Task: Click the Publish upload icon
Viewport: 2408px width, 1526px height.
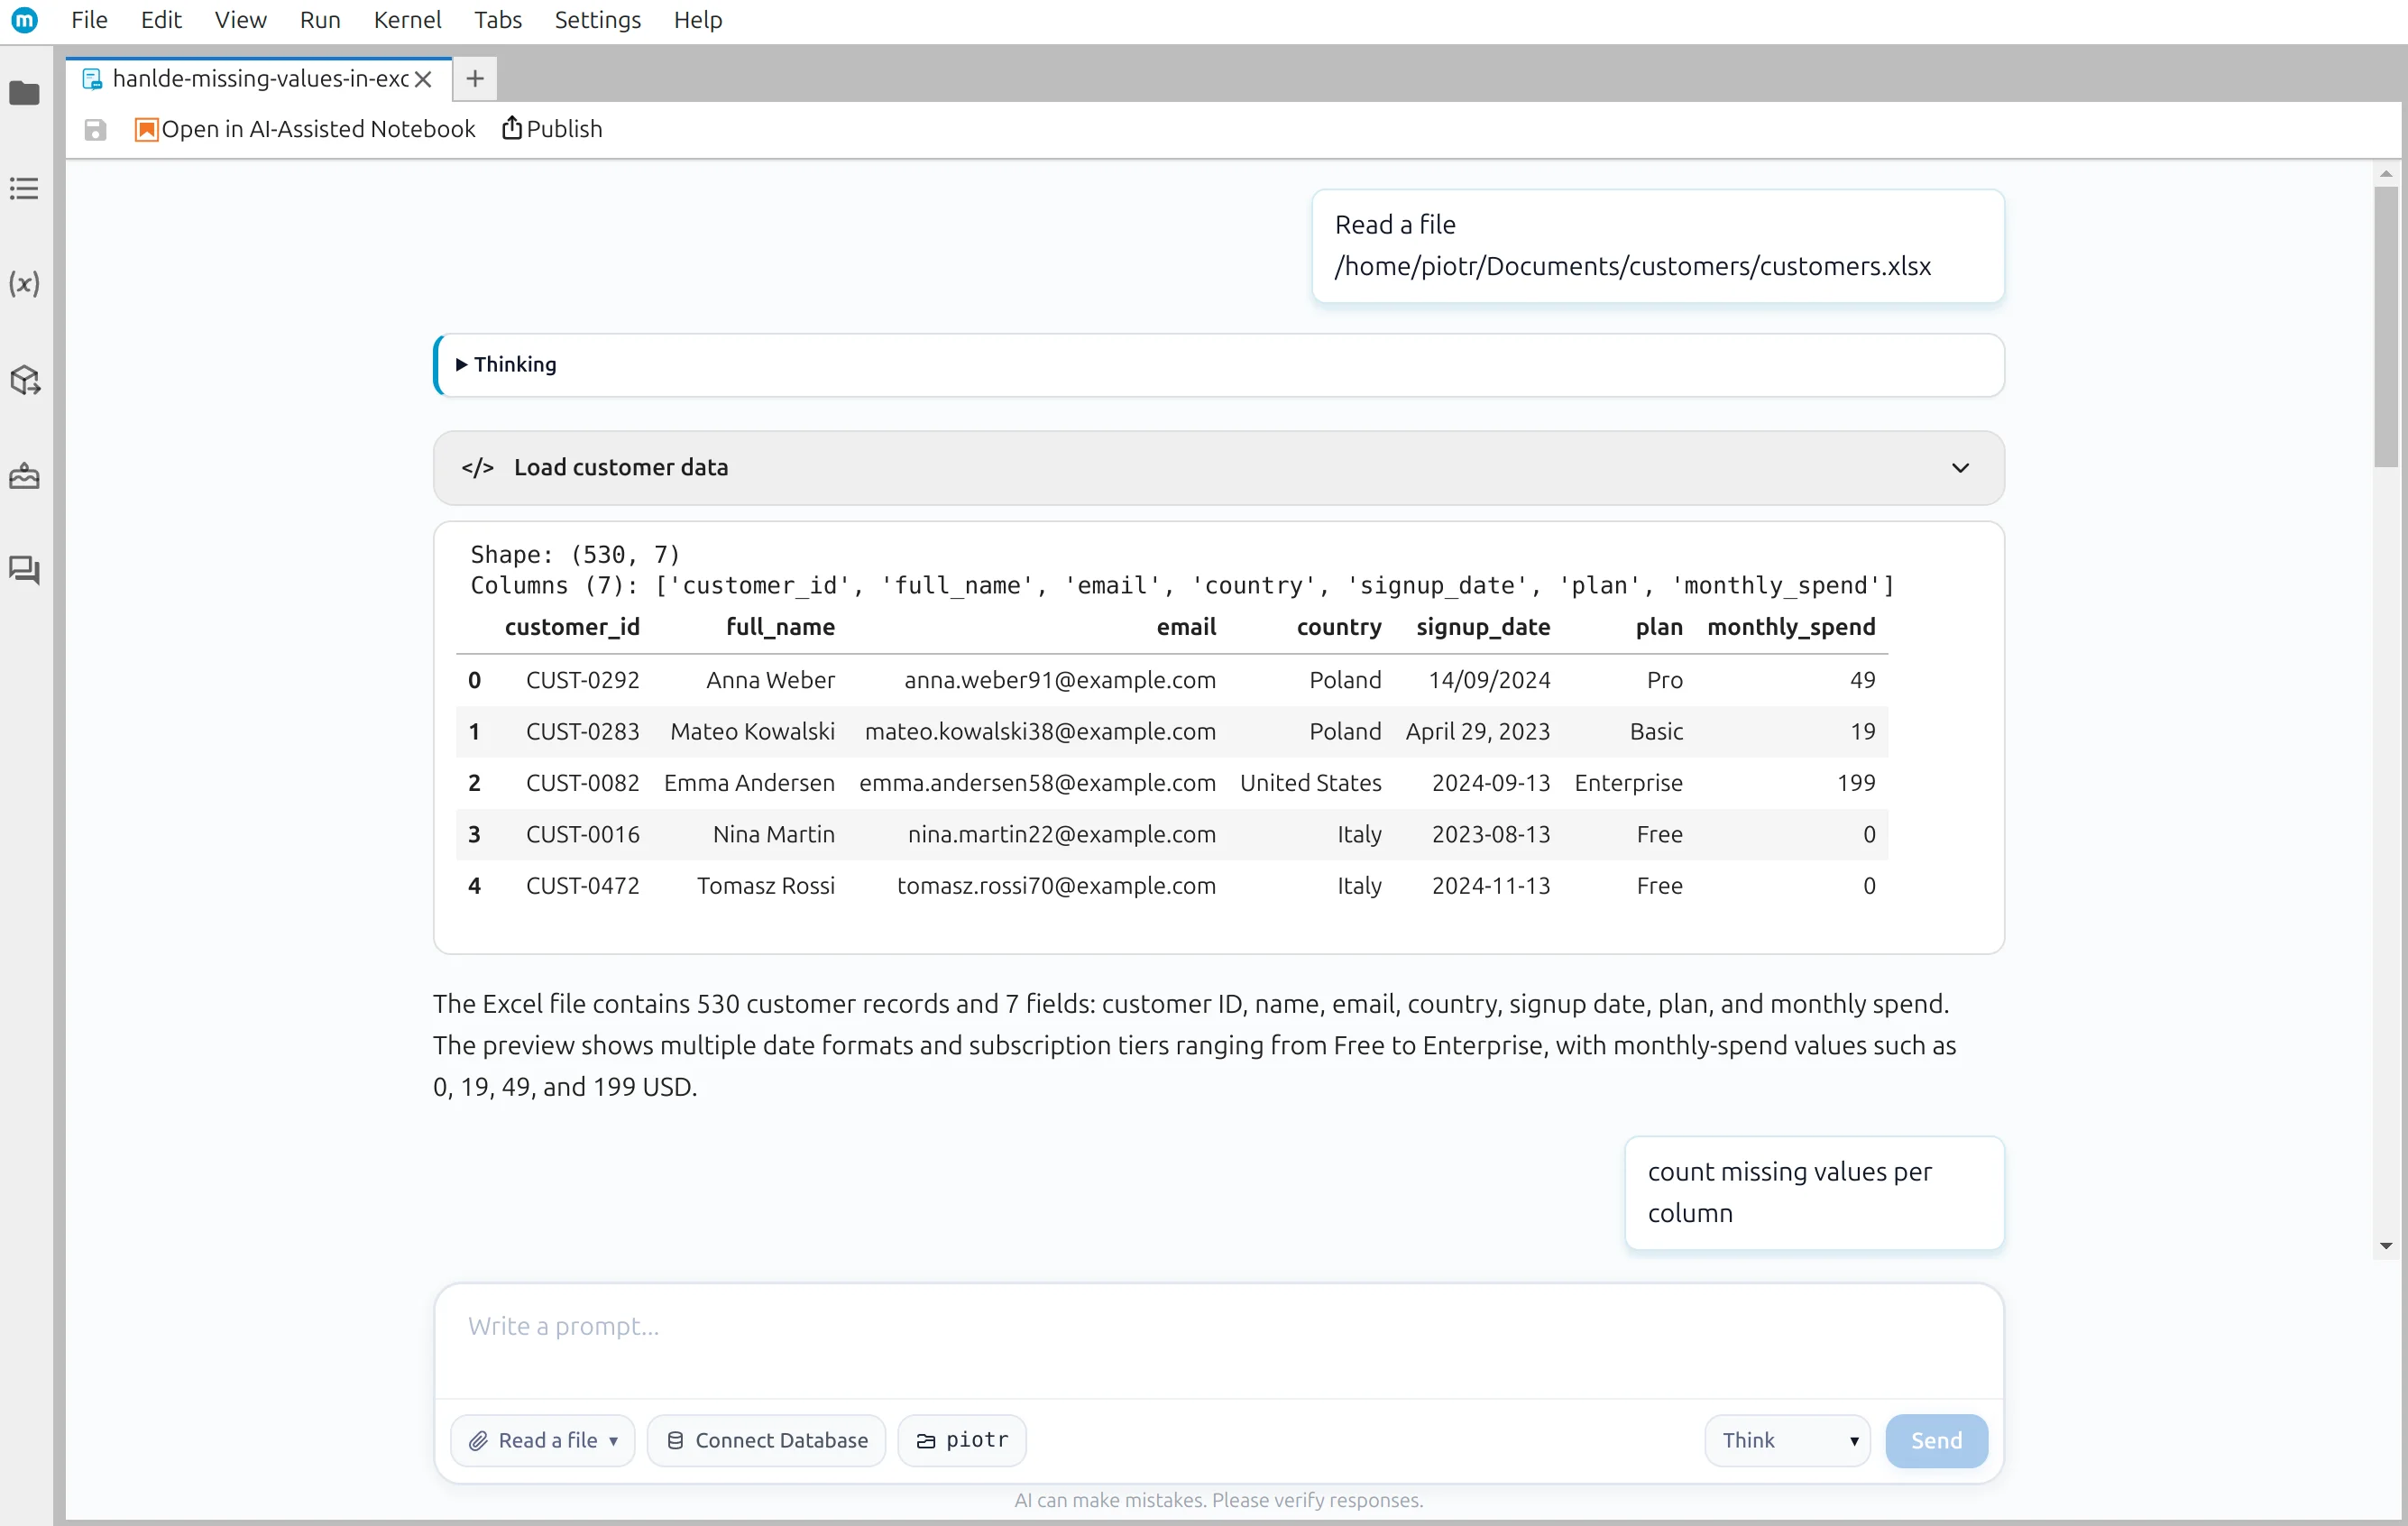Action: point(511,128)
